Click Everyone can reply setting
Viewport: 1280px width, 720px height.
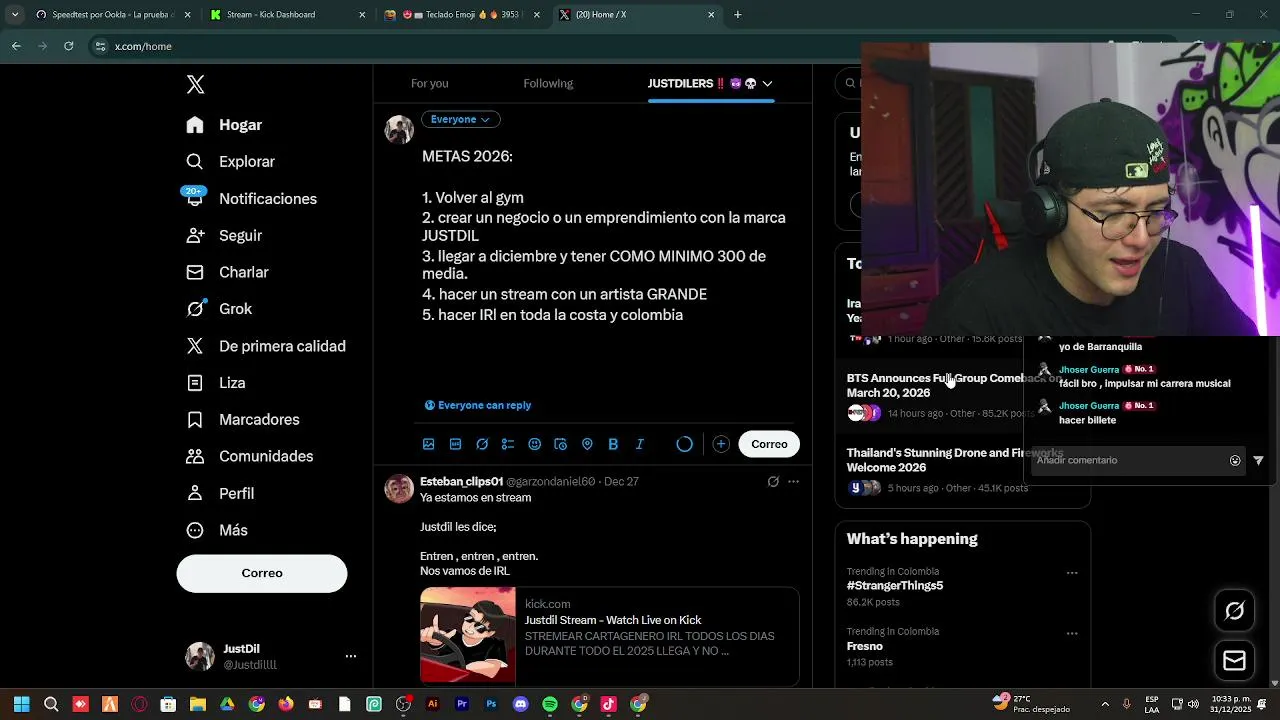tap(478, 406)
